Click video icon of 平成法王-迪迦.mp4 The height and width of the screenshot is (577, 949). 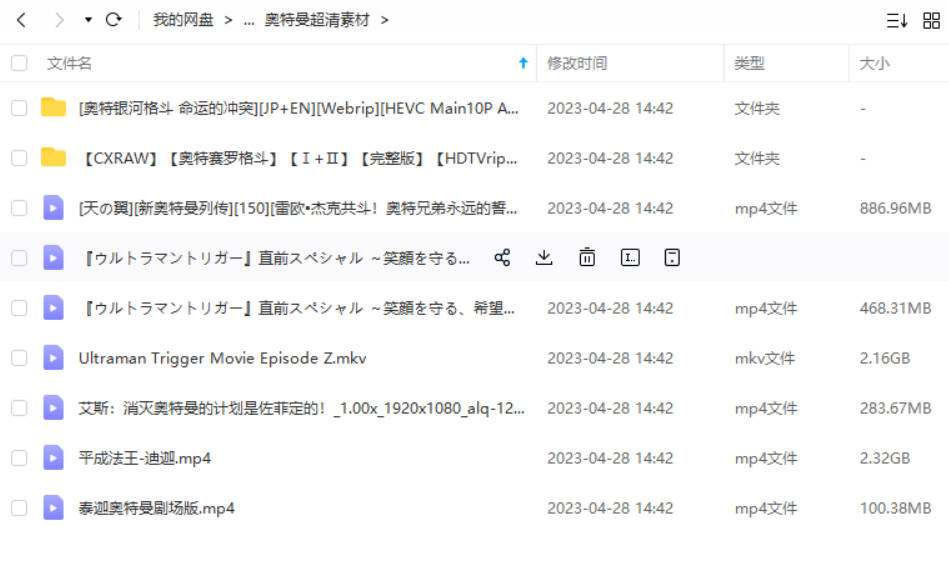point(53,458)
